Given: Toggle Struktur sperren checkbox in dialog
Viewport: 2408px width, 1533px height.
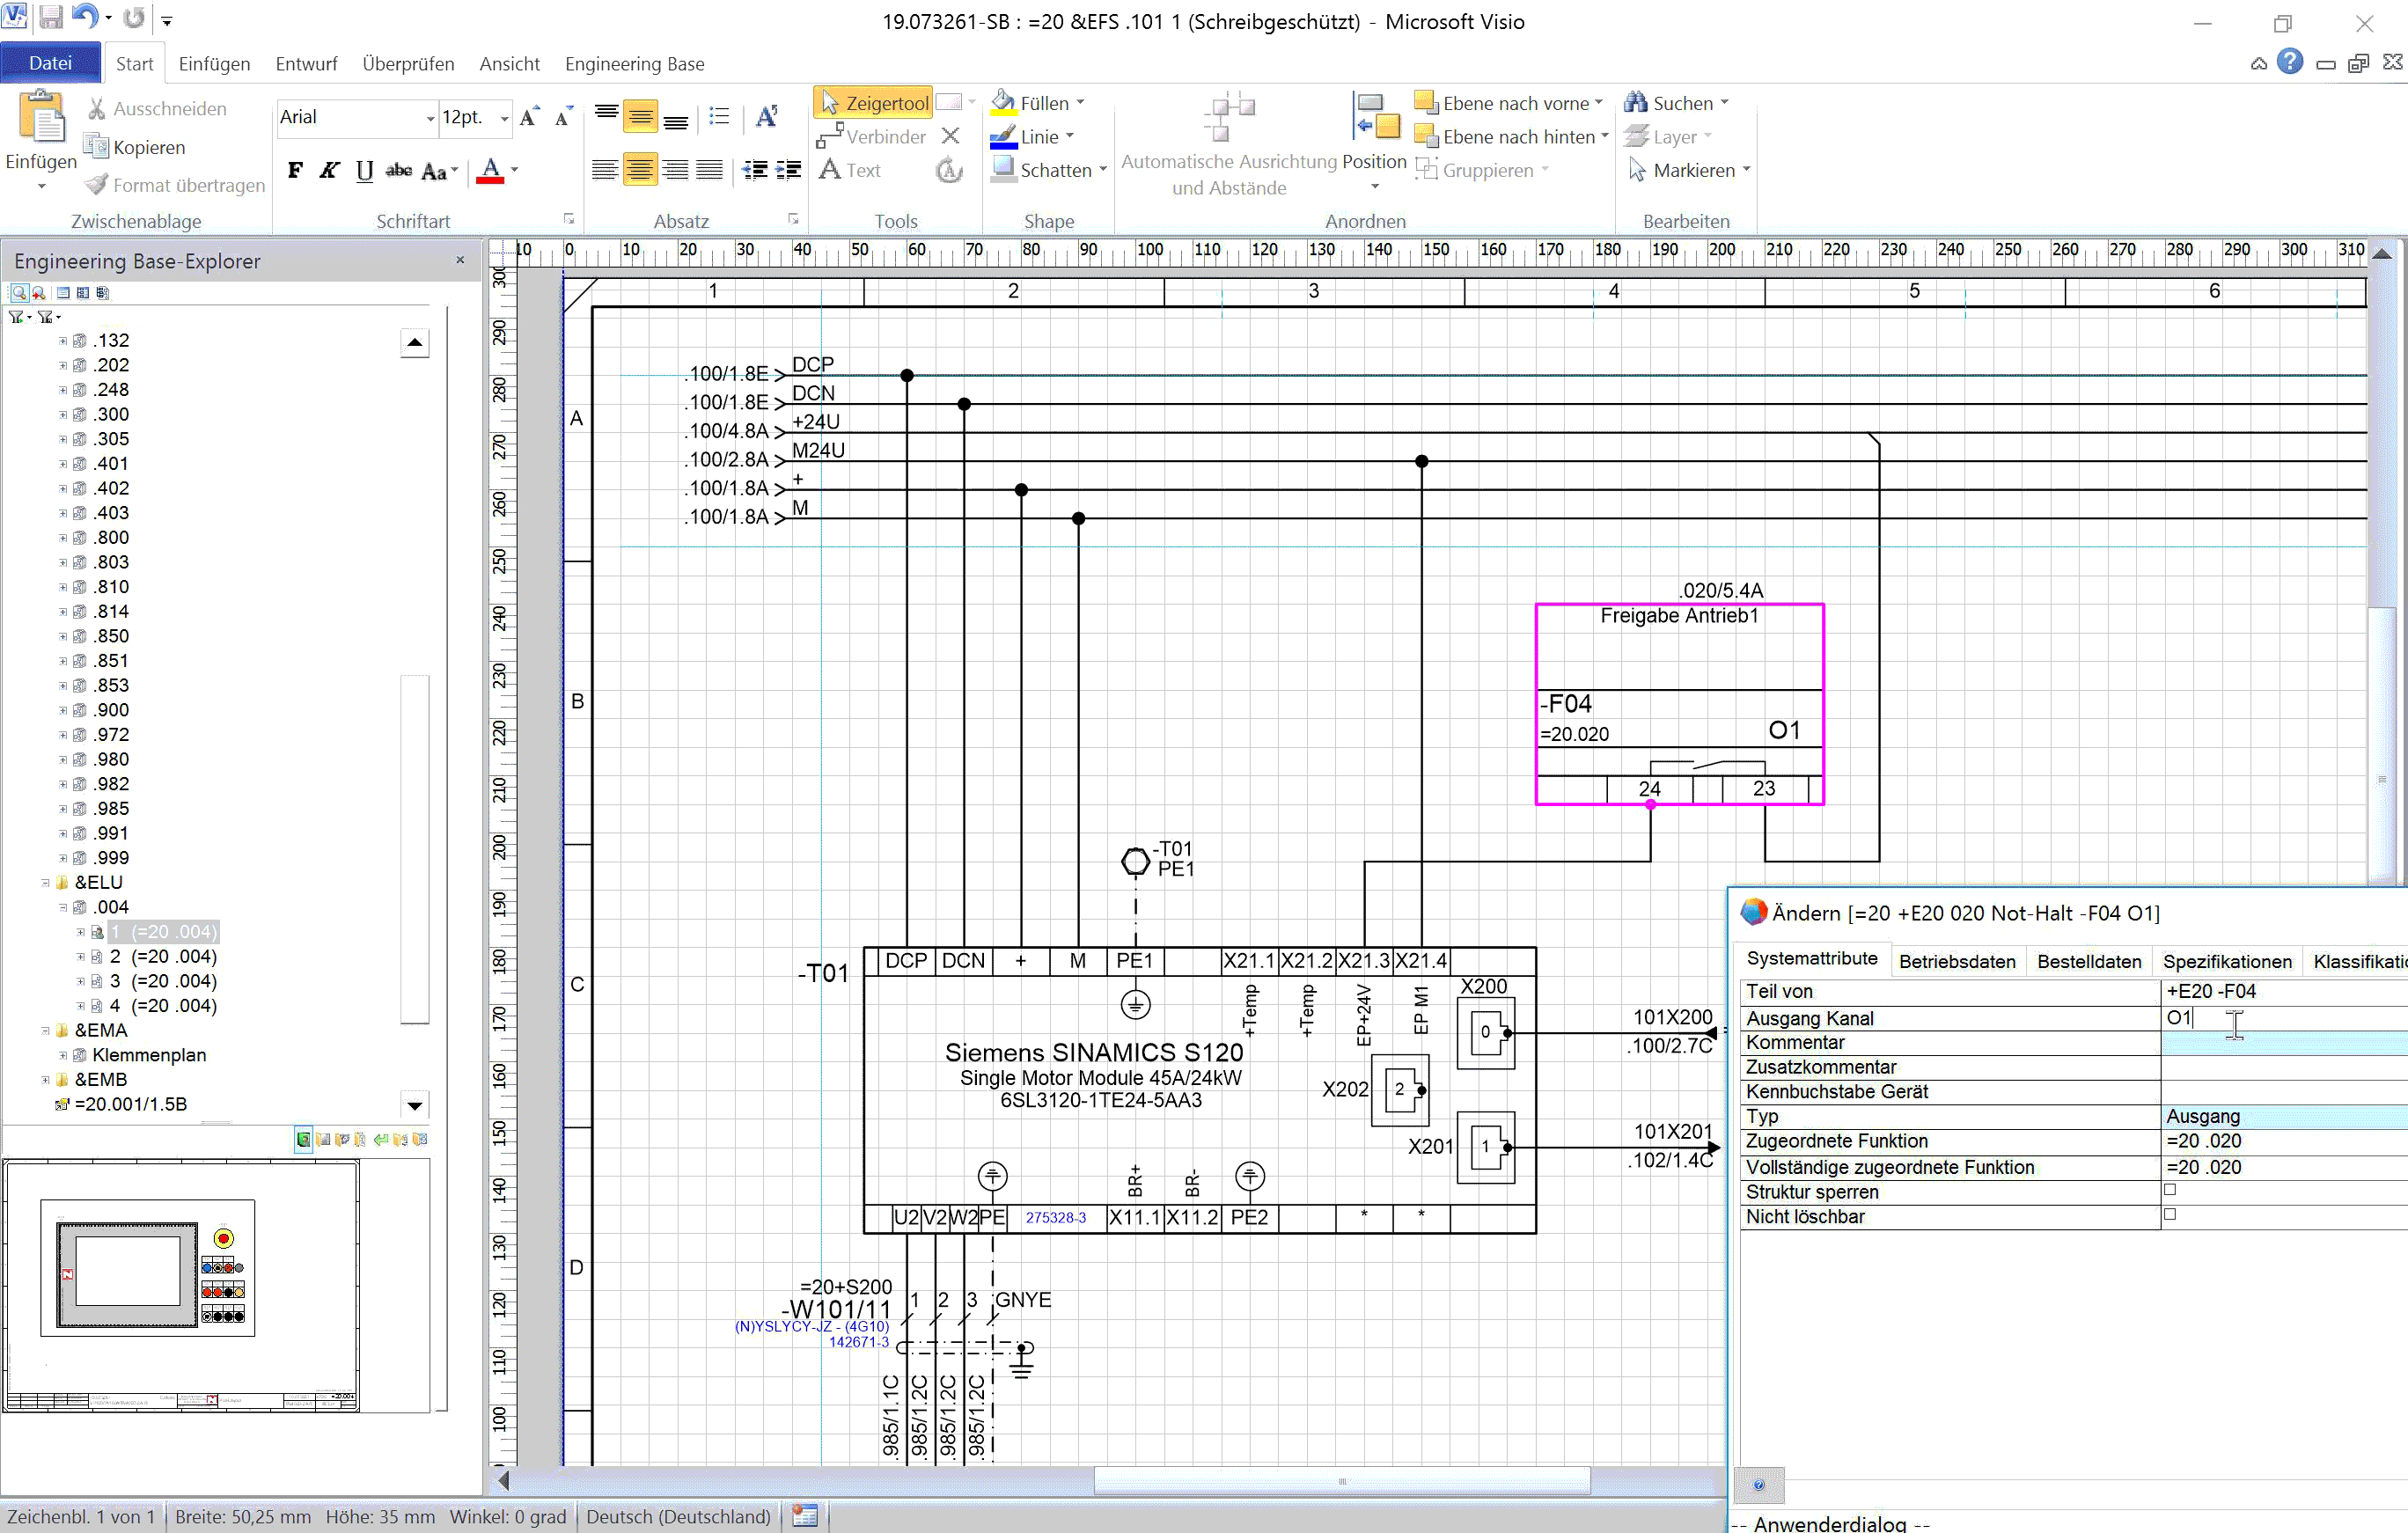Looking at the screenshot, I should coord(2169,1189).
